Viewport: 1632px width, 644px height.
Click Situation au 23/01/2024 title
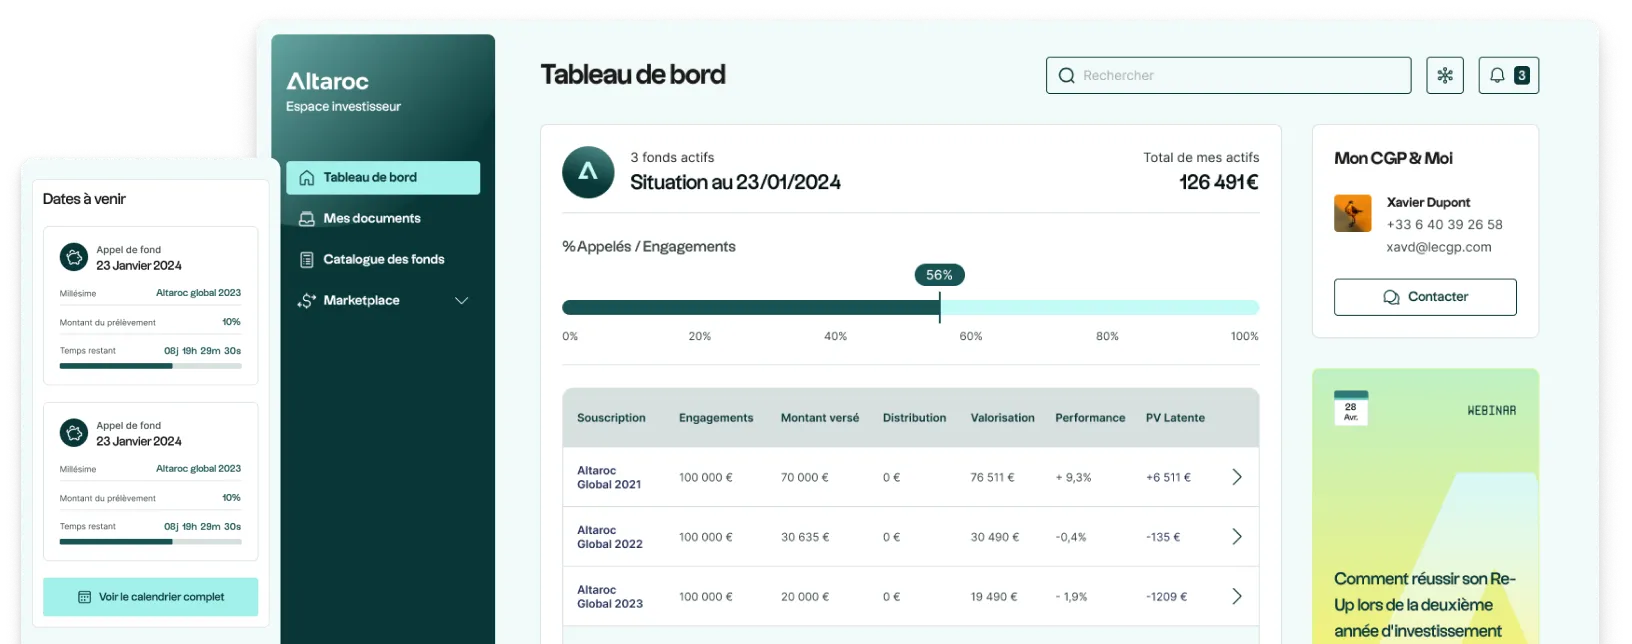735,182
